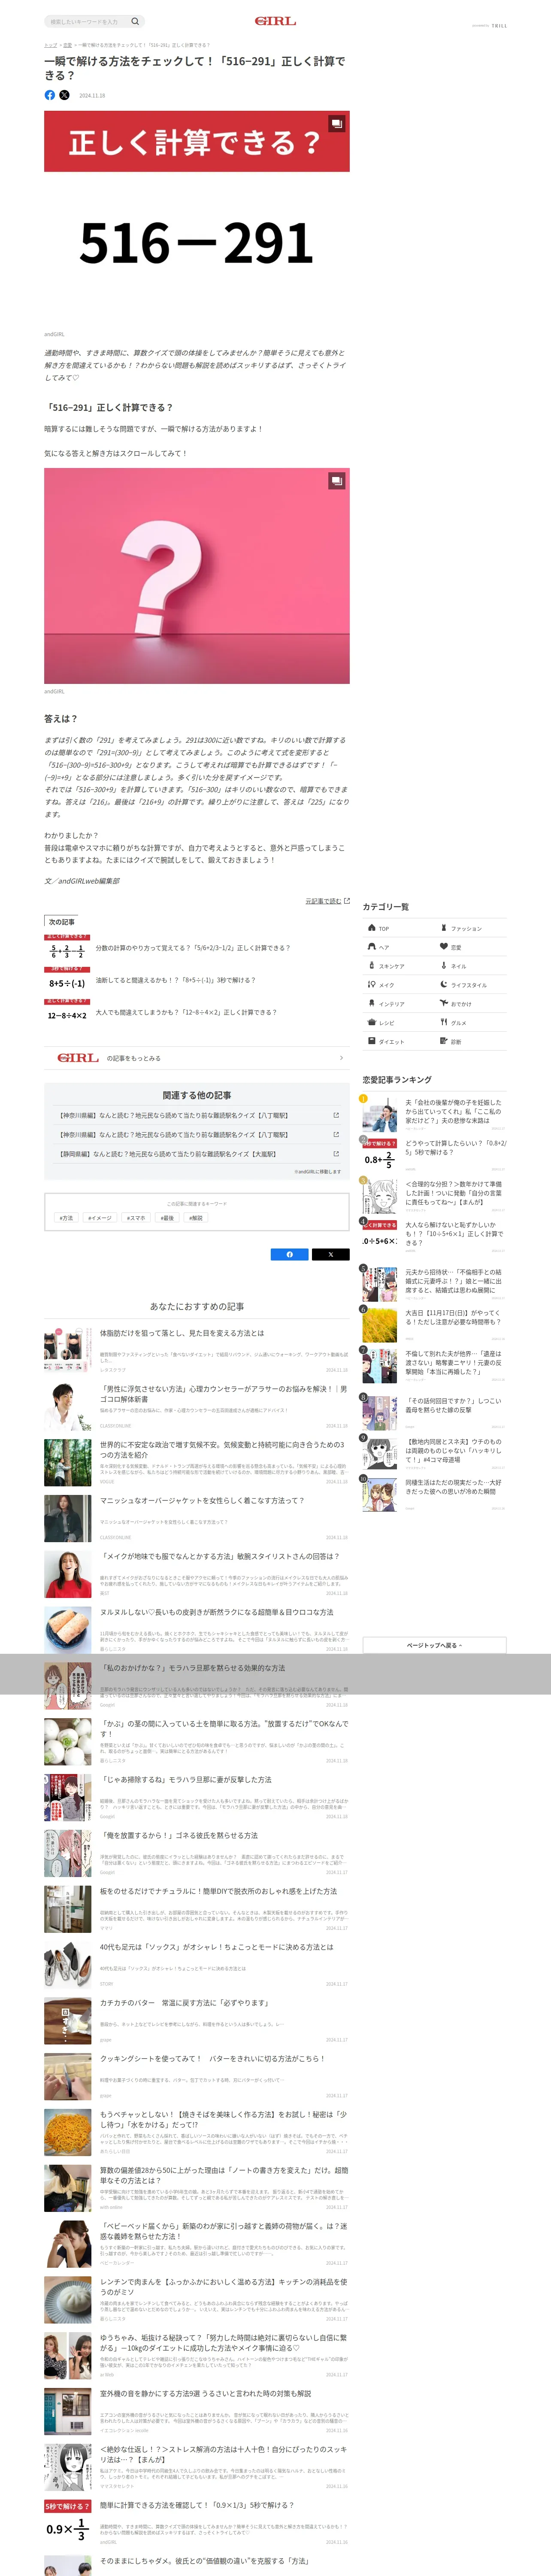Select the #解説 keyword tag
This screenshot has height=2576, width=551.
click(196, 1218)
